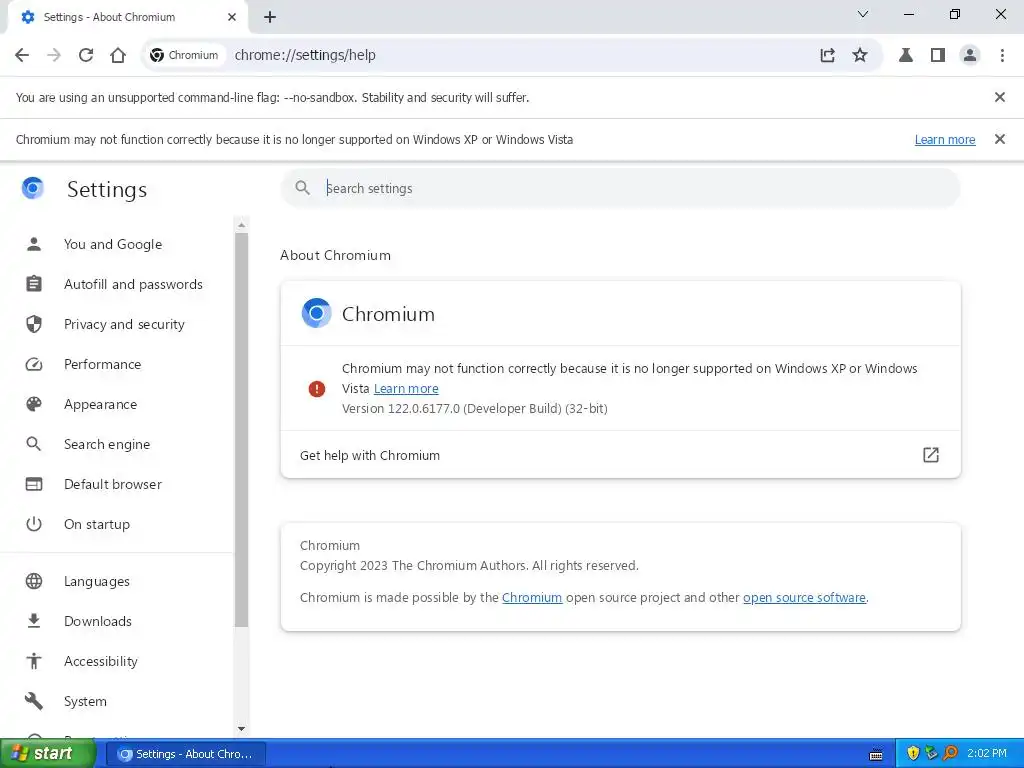Focus the Search settings field
This screenshot has height=768, width=1024.
[620, 188]
